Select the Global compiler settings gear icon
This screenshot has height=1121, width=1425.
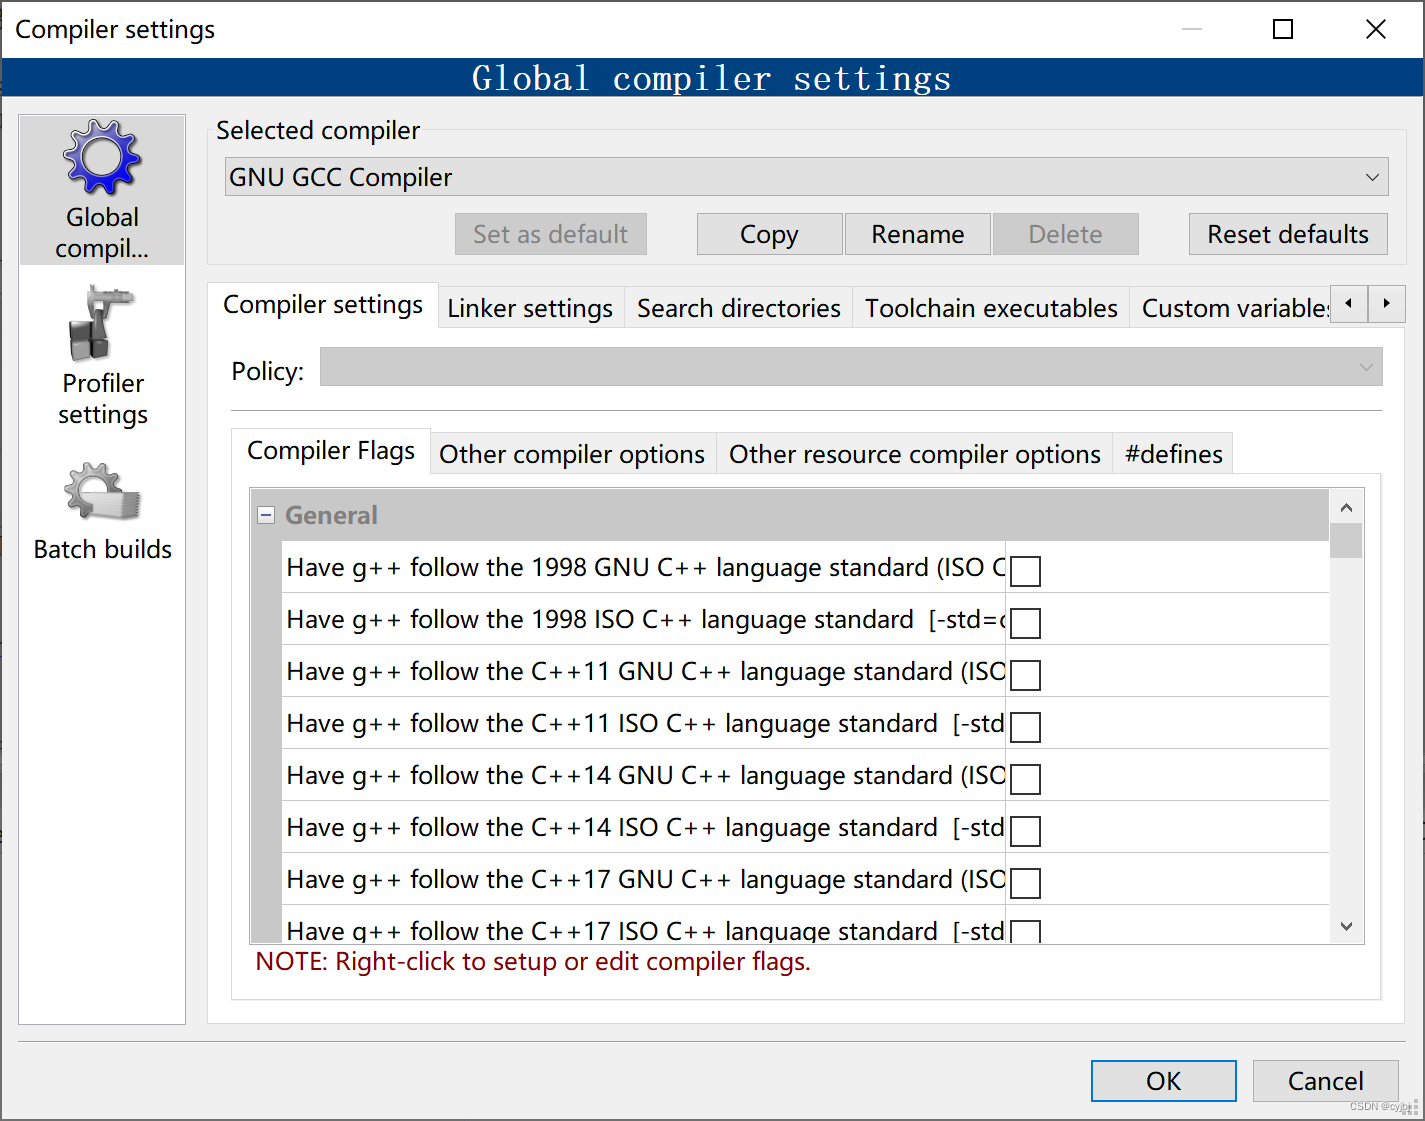tap(102, 158)
